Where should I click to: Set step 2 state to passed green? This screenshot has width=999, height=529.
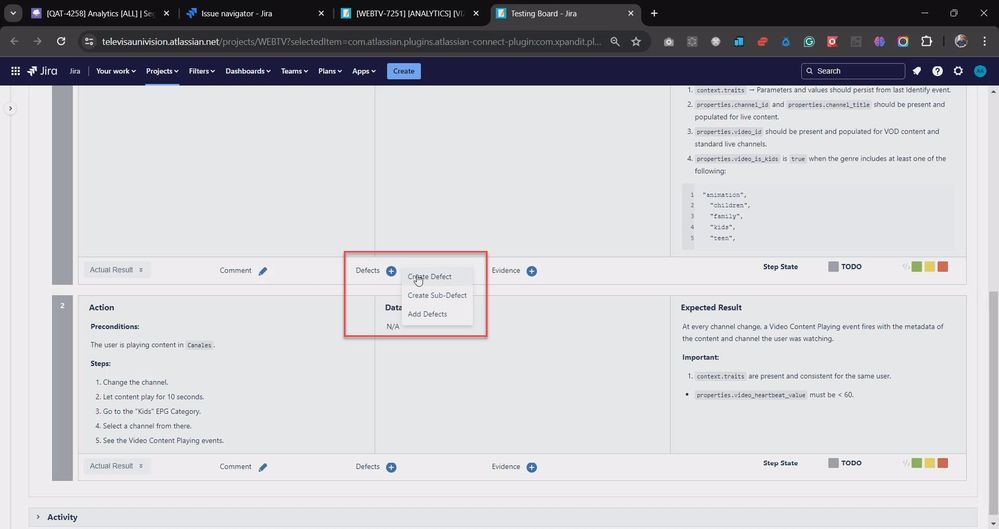(x=916, y=463)
